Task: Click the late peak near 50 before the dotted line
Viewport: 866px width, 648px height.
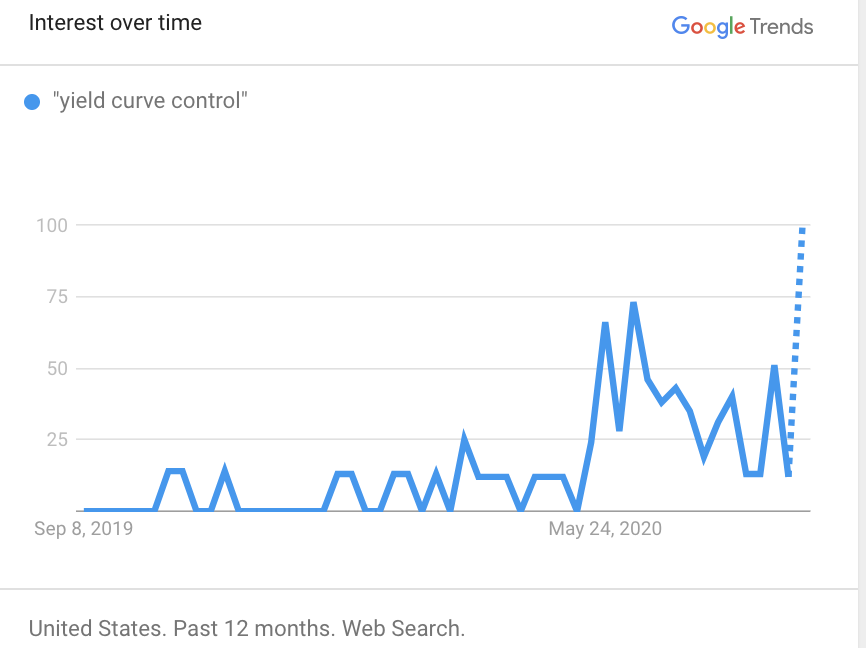Action: click(774, 368)
